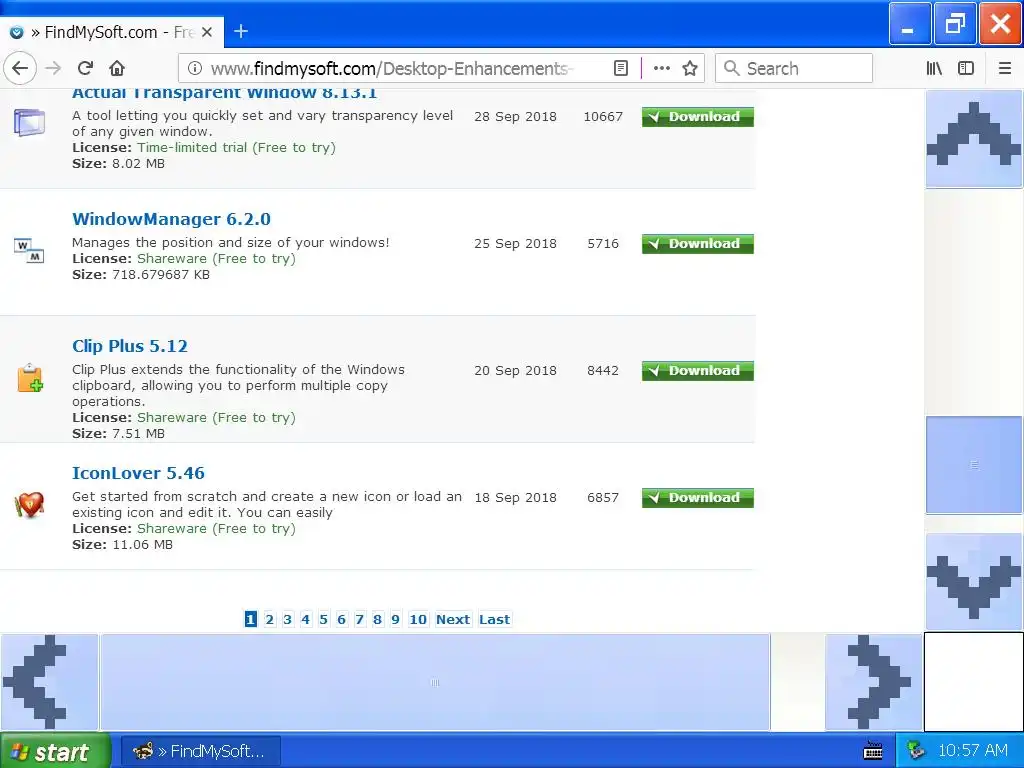
Task: Open WindowManager 6.2.0 title link
Action: [171, 219]
